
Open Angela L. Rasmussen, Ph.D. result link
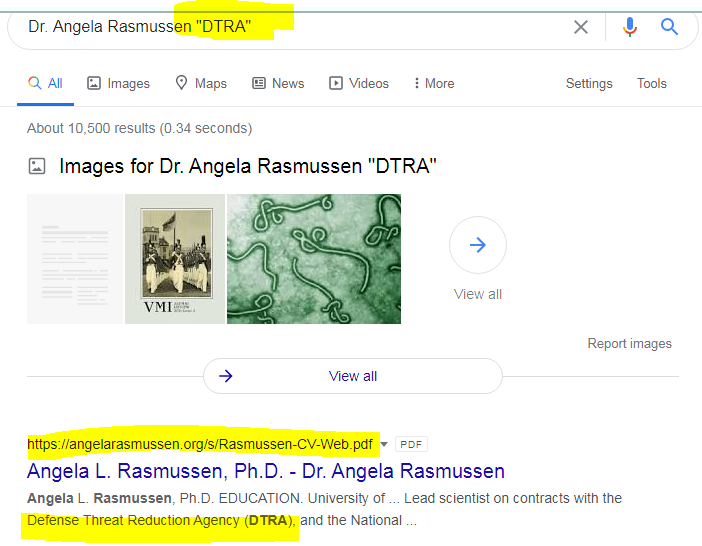click(x=266, y=471)
